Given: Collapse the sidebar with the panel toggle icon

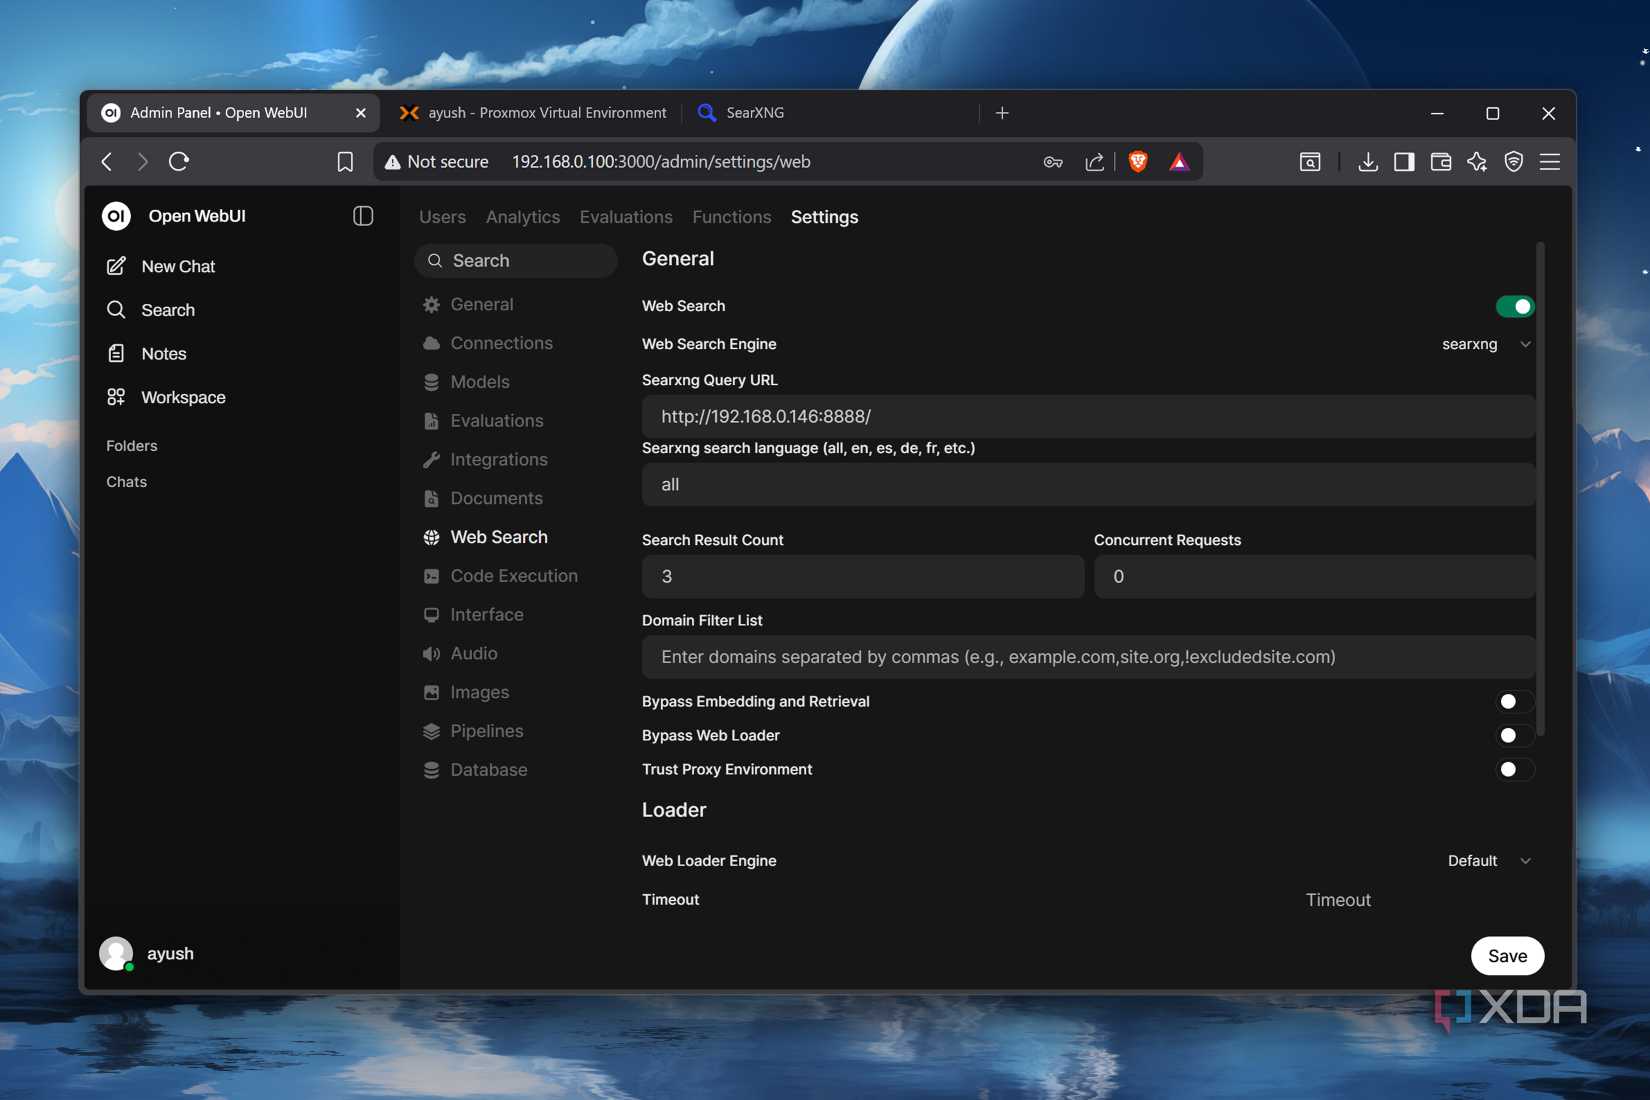Looking at the screenshot, I should [x=363, y=216].
